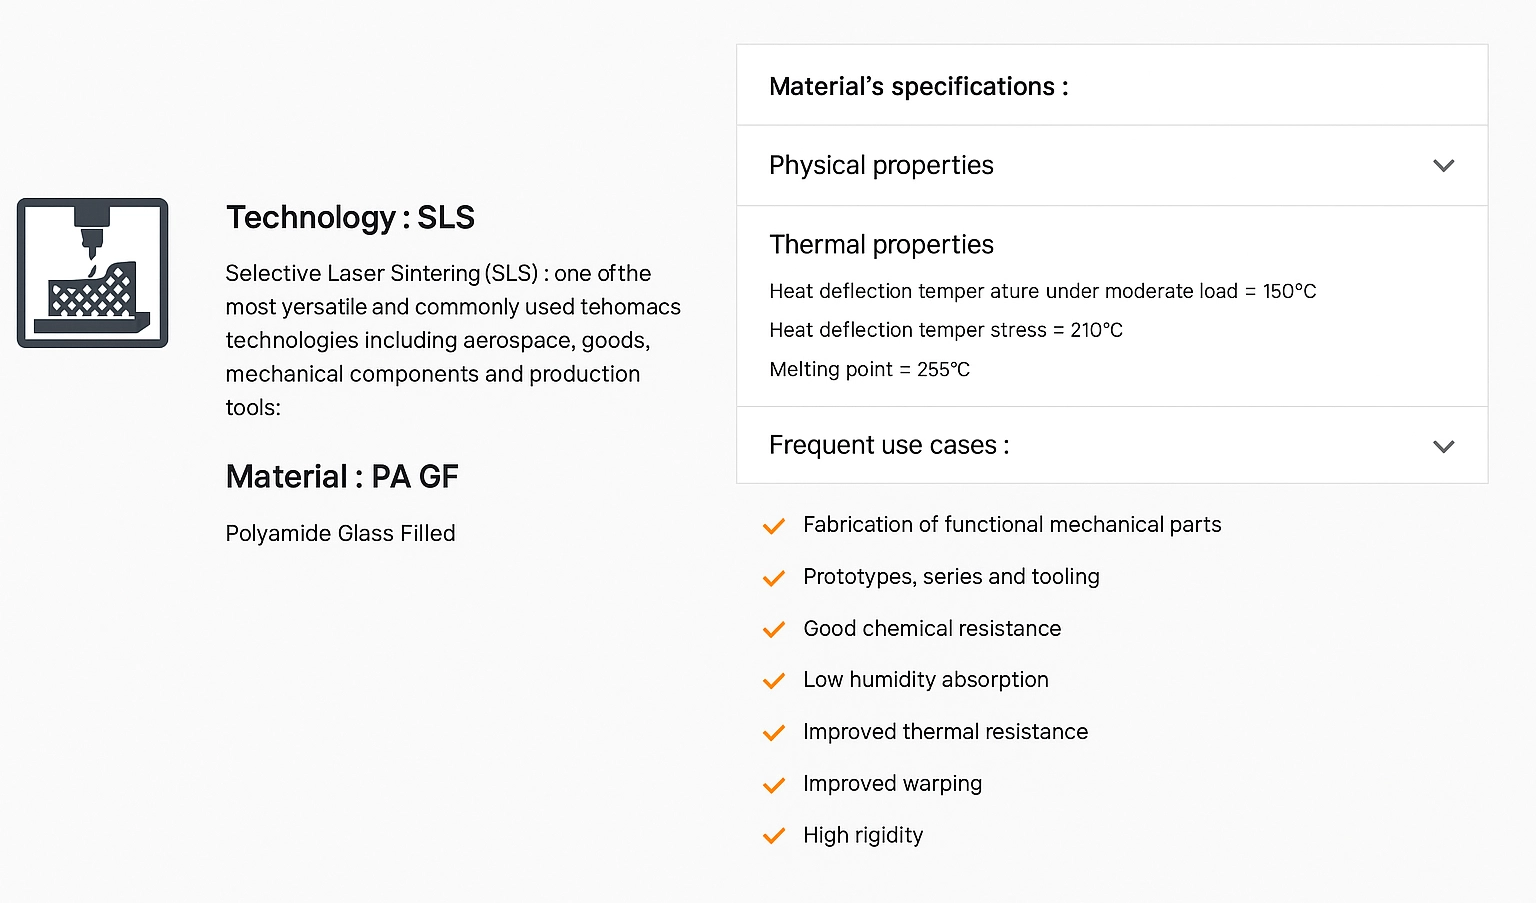Open the Physical properties accordion row
Viewport: 1536px width, 903px height.
[x=881, y=166]
